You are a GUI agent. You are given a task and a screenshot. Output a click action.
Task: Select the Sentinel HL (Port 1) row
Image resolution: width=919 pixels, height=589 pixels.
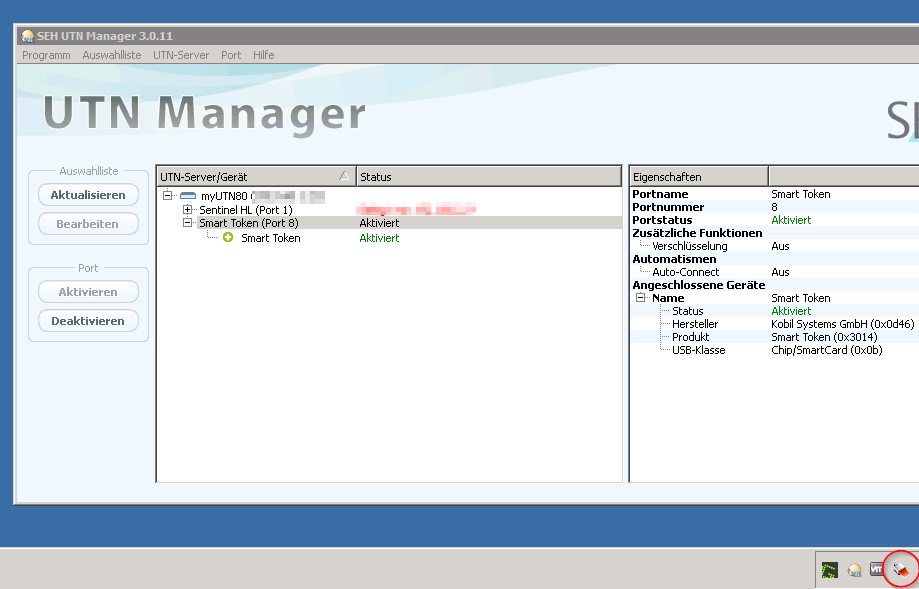[389, 210]
